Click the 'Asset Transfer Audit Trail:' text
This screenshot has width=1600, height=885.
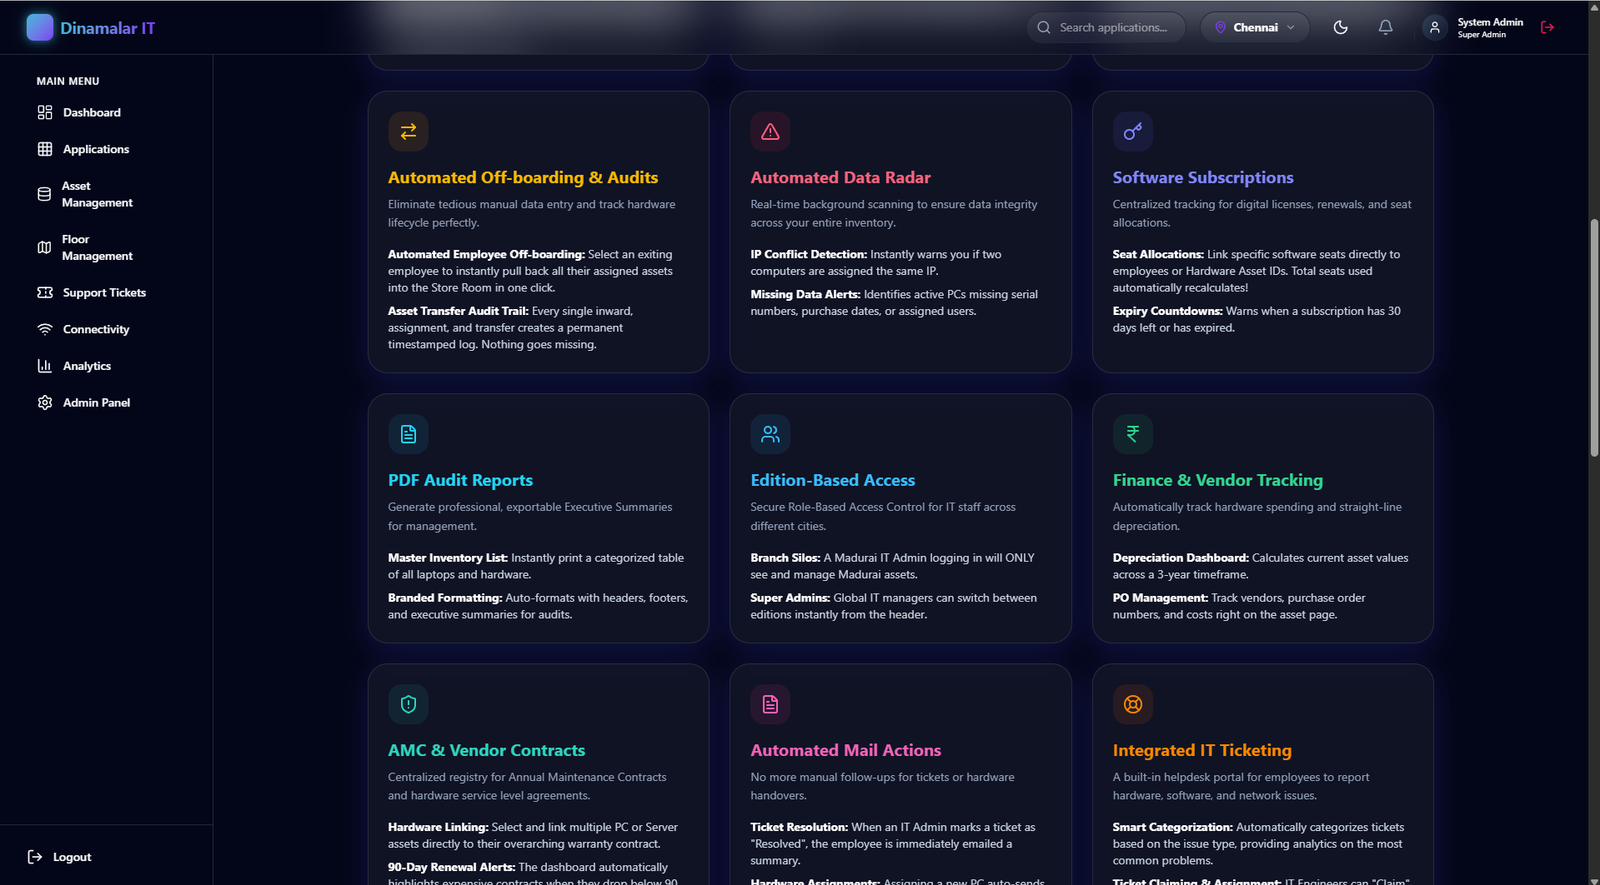458,311
